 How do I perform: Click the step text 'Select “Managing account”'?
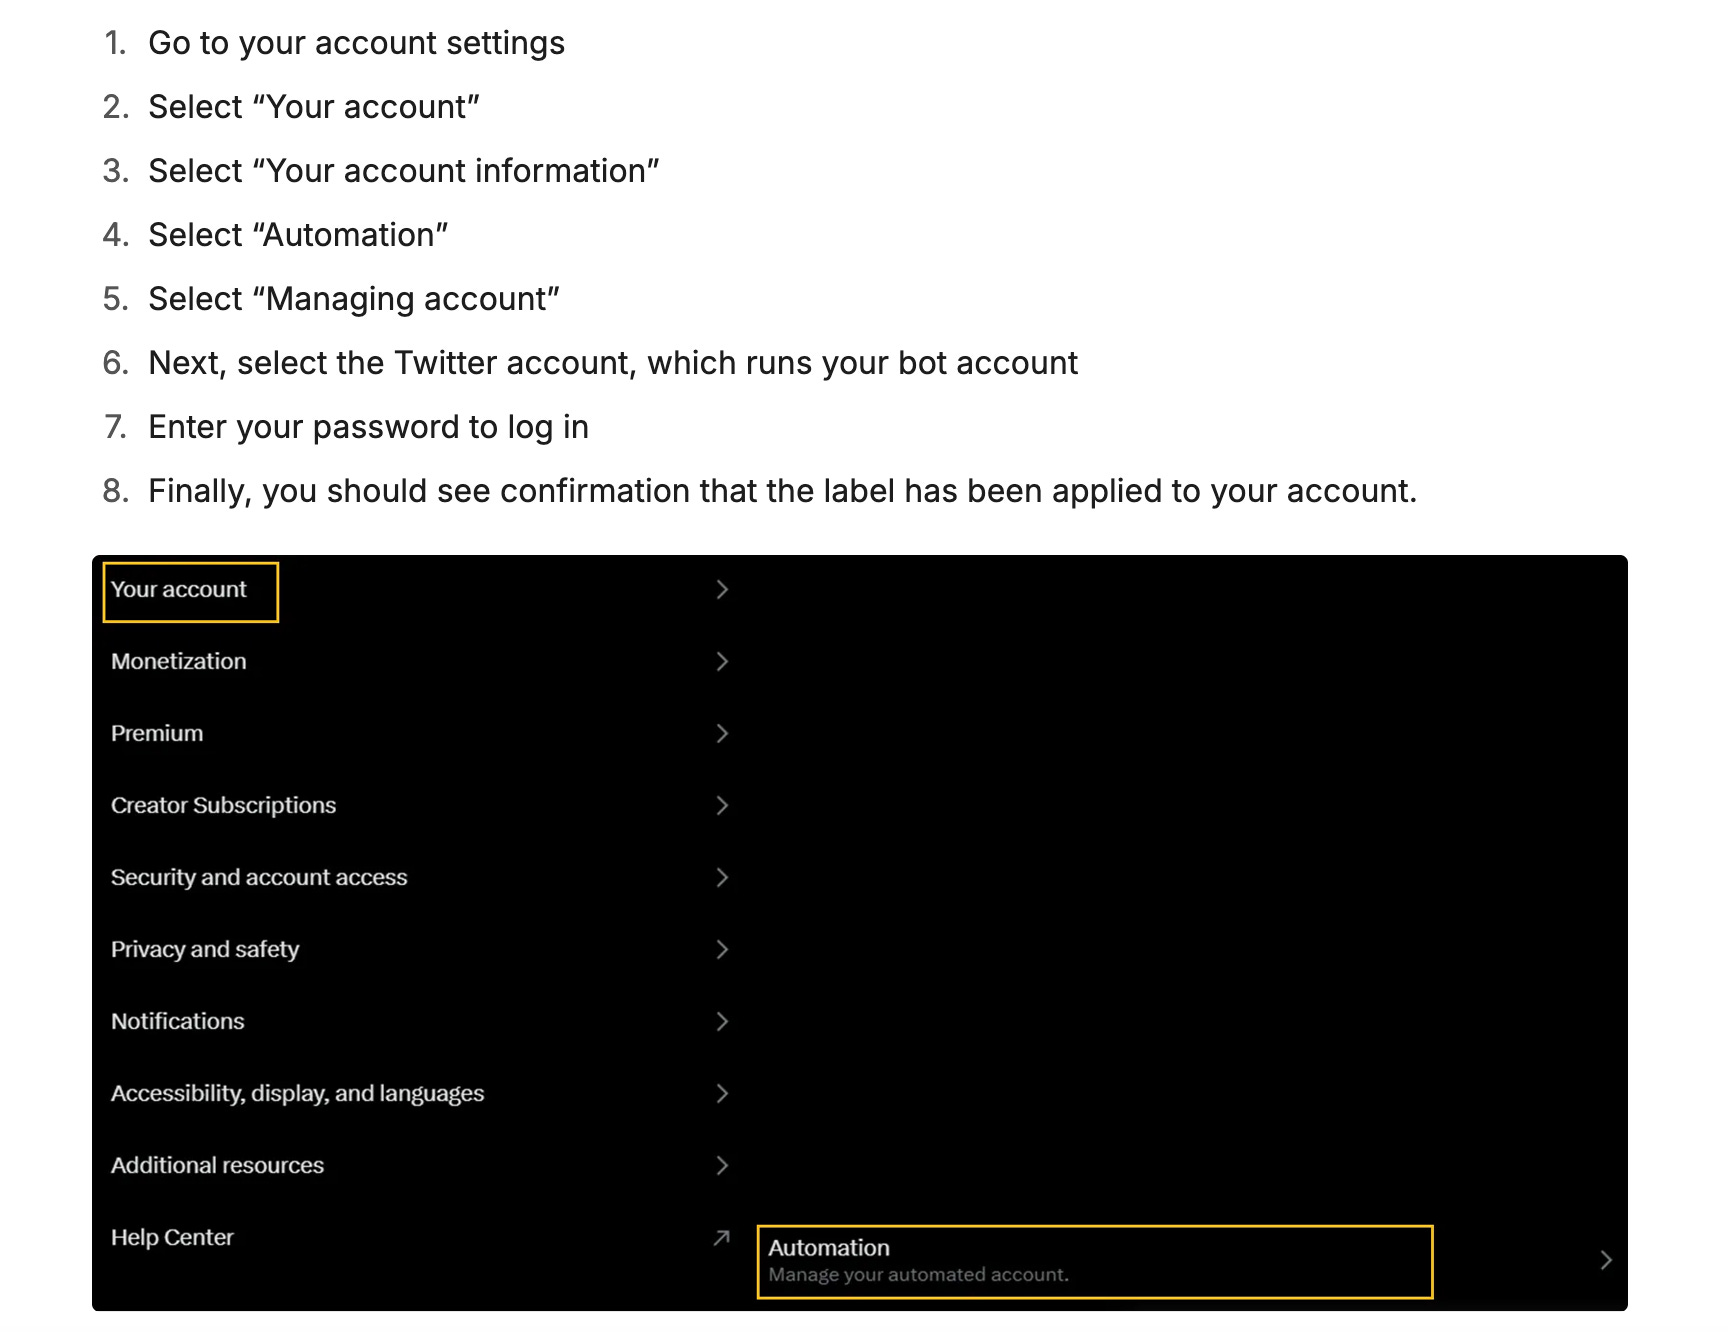point(354,299)
